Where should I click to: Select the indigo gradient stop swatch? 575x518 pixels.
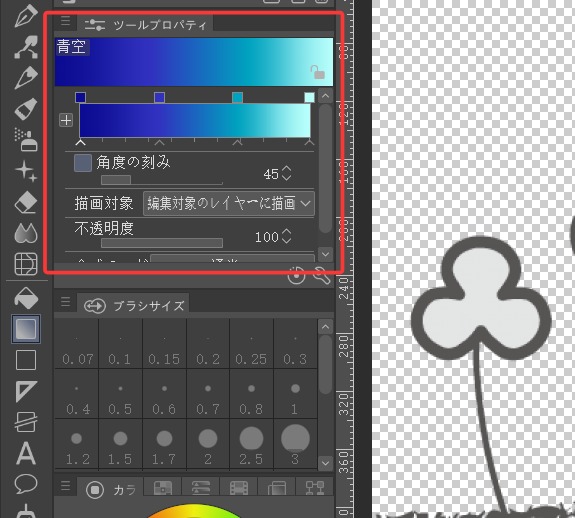159,98
